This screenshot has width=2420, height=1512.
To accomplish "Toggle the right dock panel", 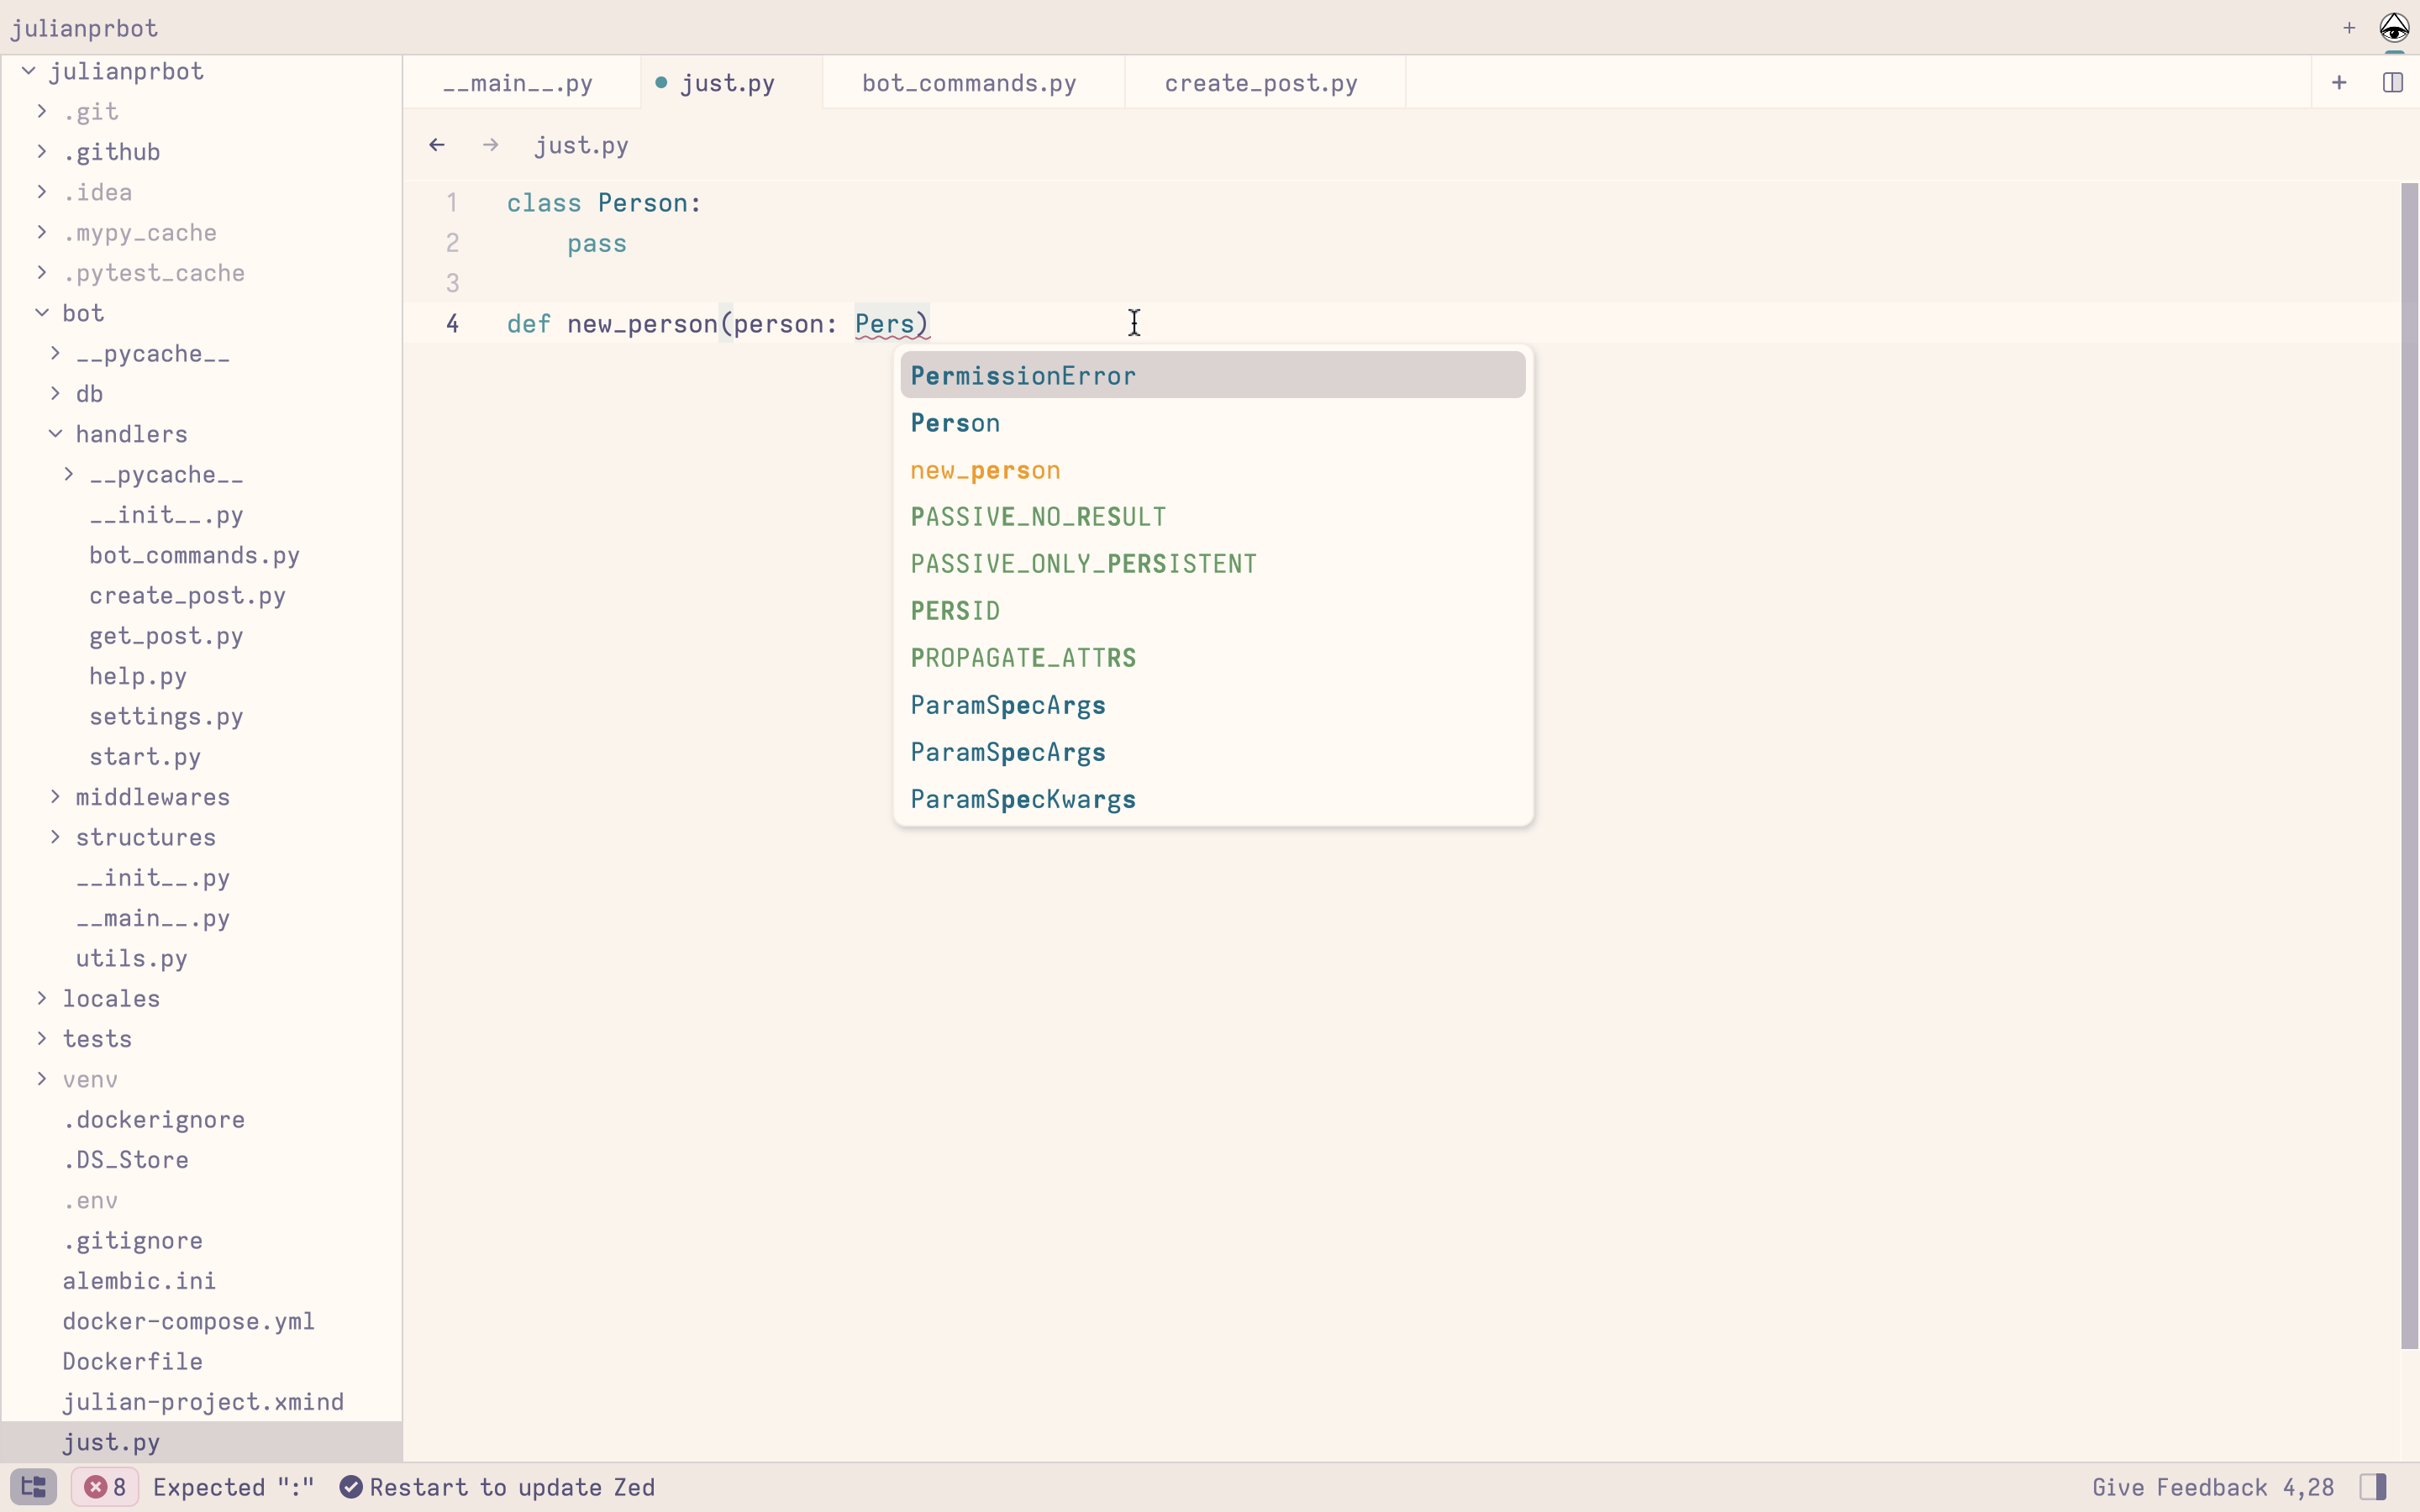I will click(2374, 1487).
